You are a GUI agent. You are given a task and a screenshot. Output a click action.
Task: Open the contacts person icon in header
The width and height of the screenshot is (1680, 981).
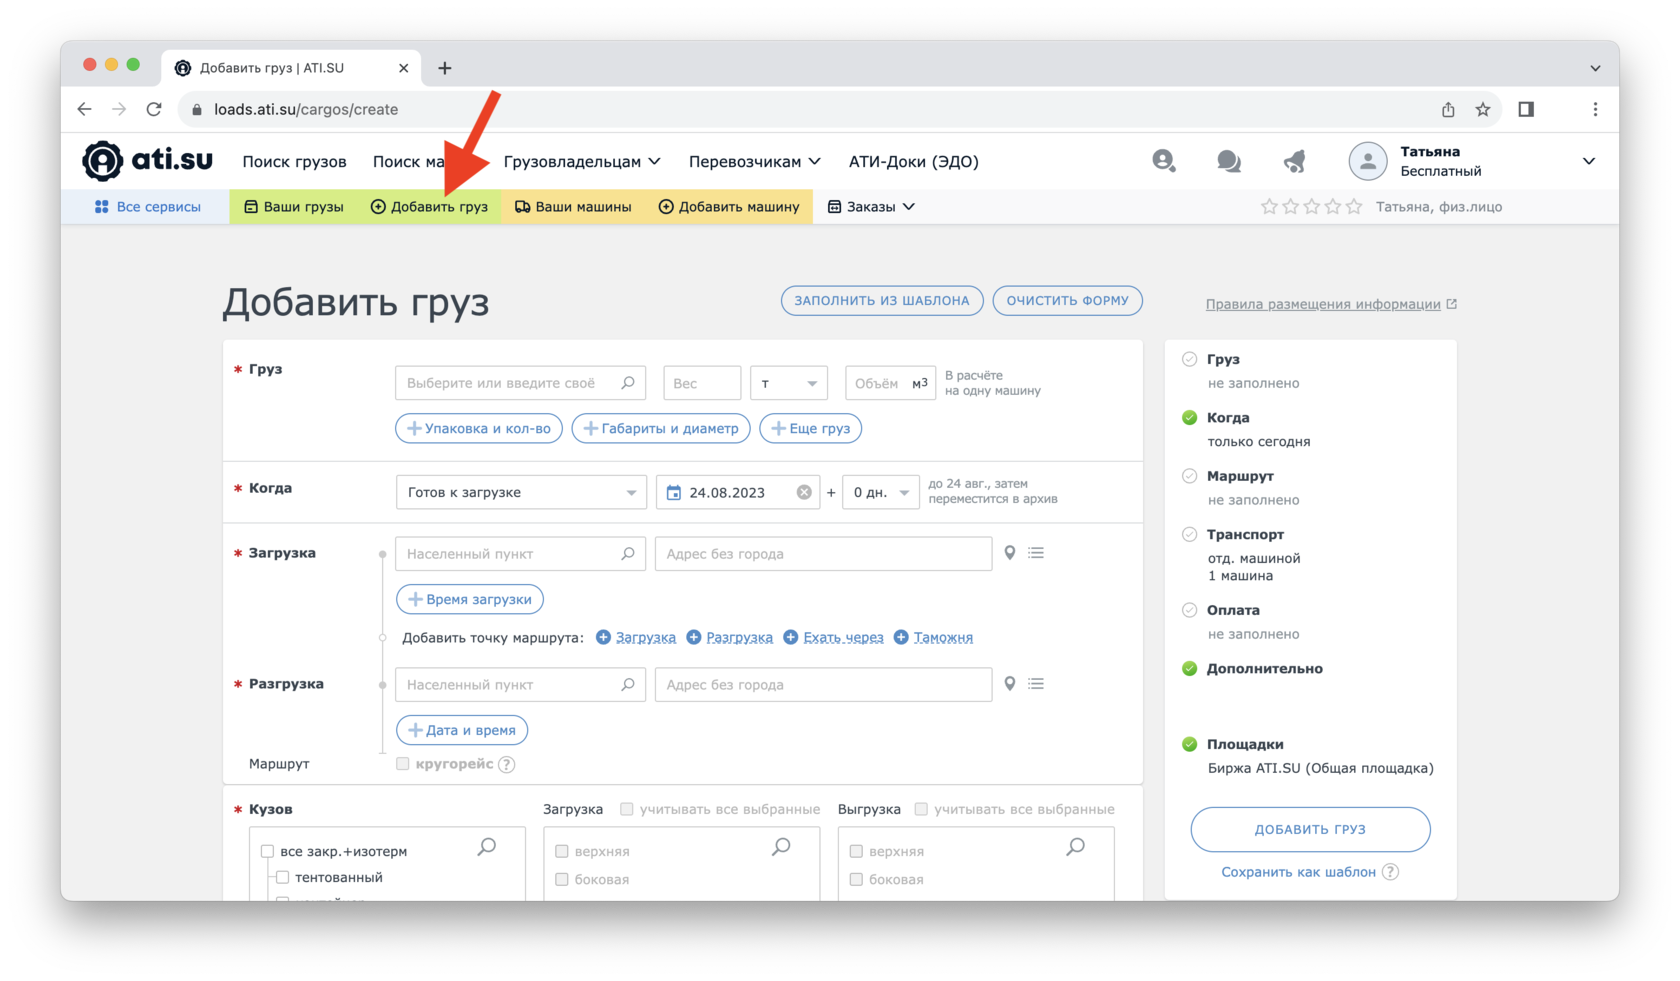click(x=1163, y=160)
